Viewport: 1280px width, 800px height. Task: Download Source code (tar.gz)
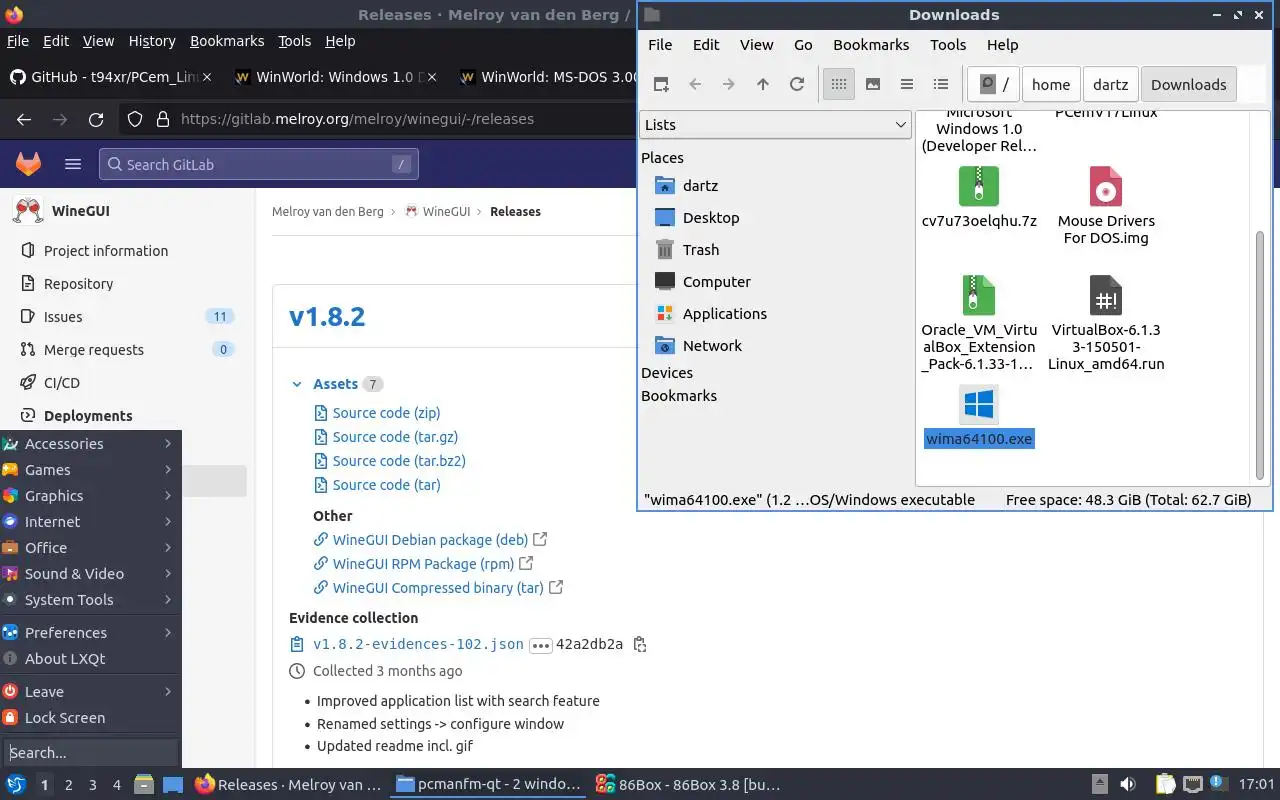[x=395, y=436]
